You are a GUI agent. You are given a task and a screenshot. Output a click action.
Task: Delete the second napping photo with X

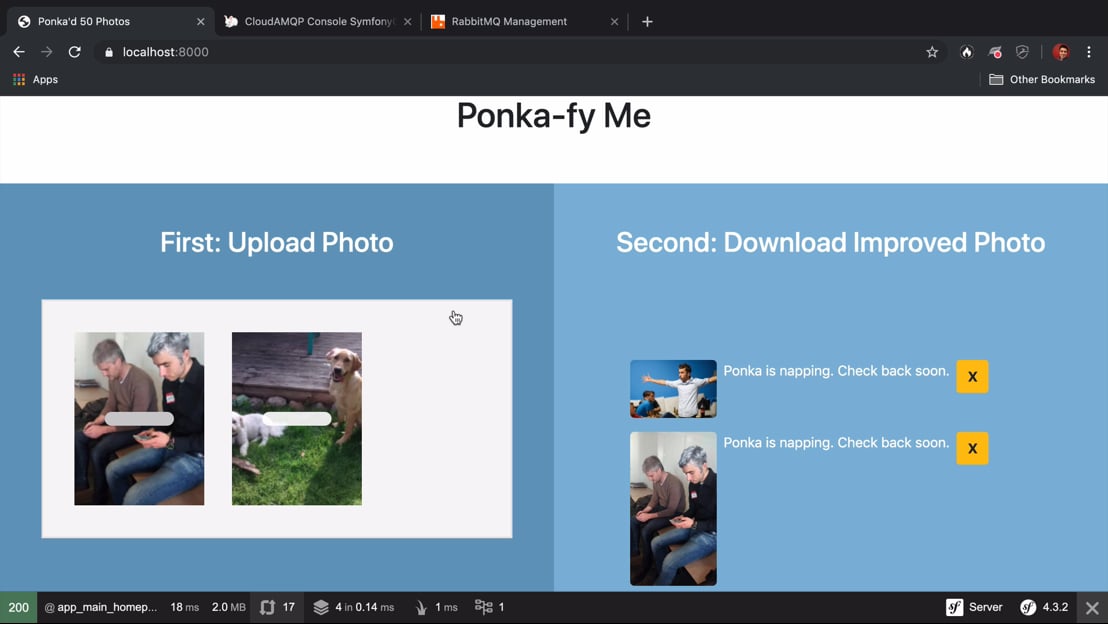point(972,449)
